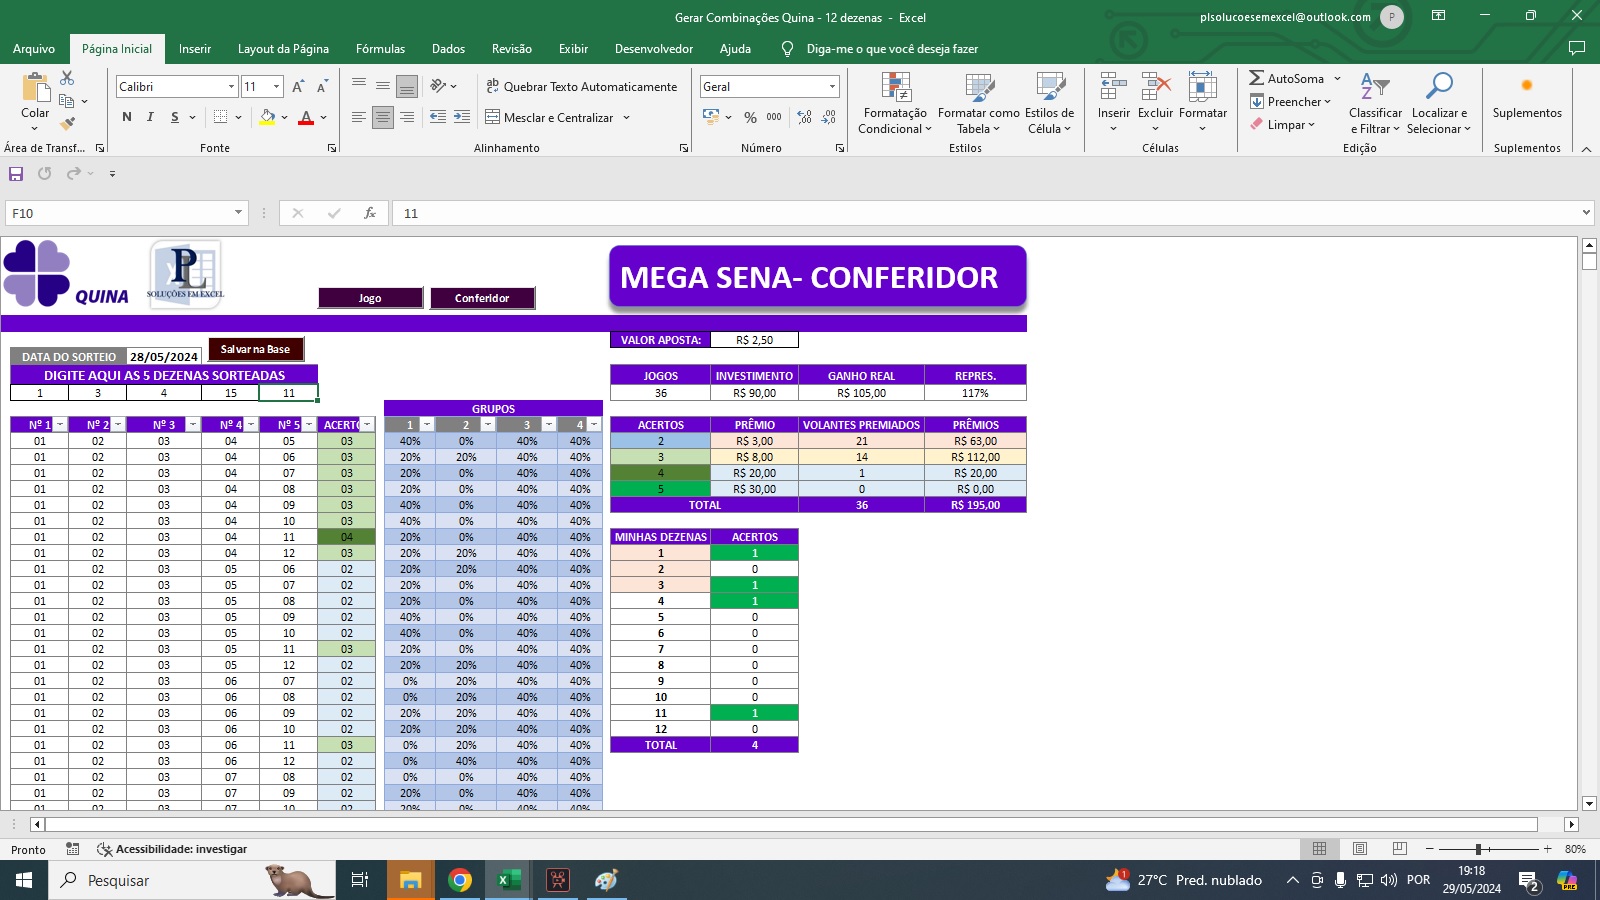Click the insert function fx icon
Image resolution: width=1600 pixels, height=900 pixels.
tap(370, 213)
